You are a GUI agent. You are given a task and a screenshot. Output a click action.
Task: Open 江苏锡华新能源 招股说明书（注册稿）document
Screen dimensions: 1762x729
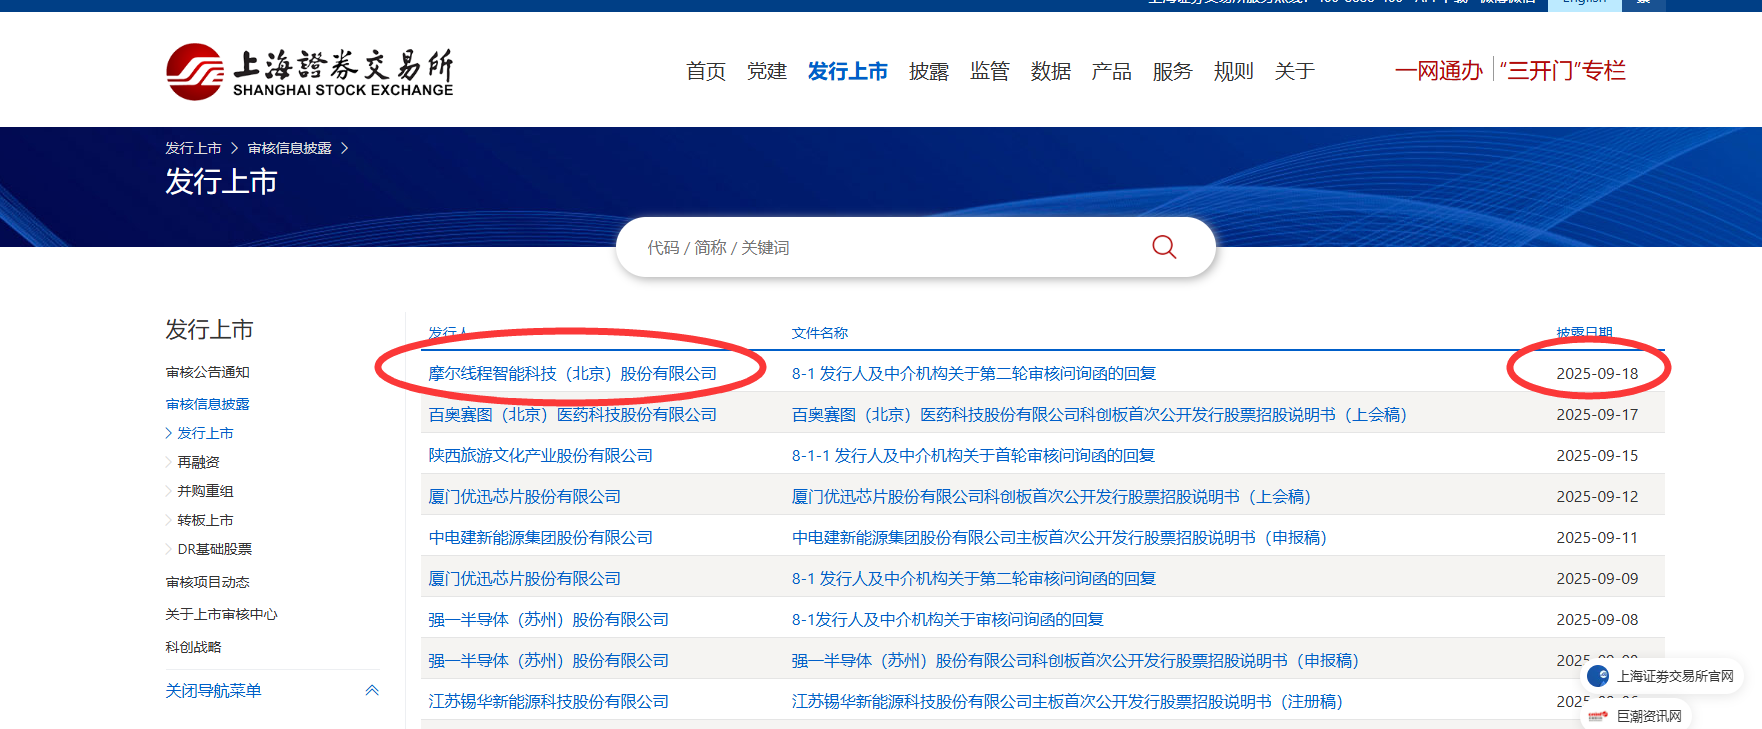1068,701
